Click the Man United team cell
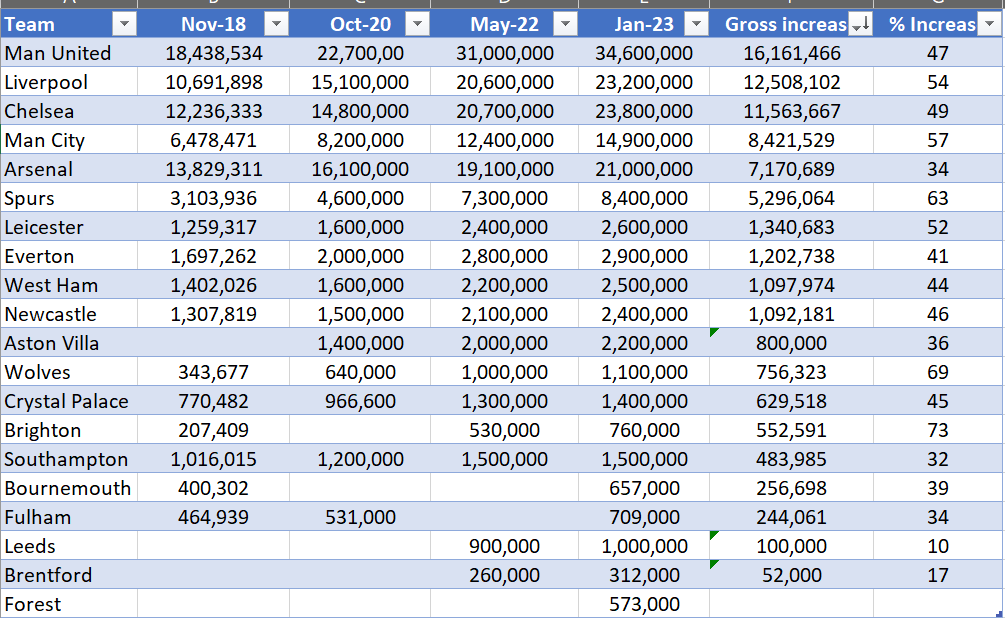 pyautogui.click(x=69, y=53)
